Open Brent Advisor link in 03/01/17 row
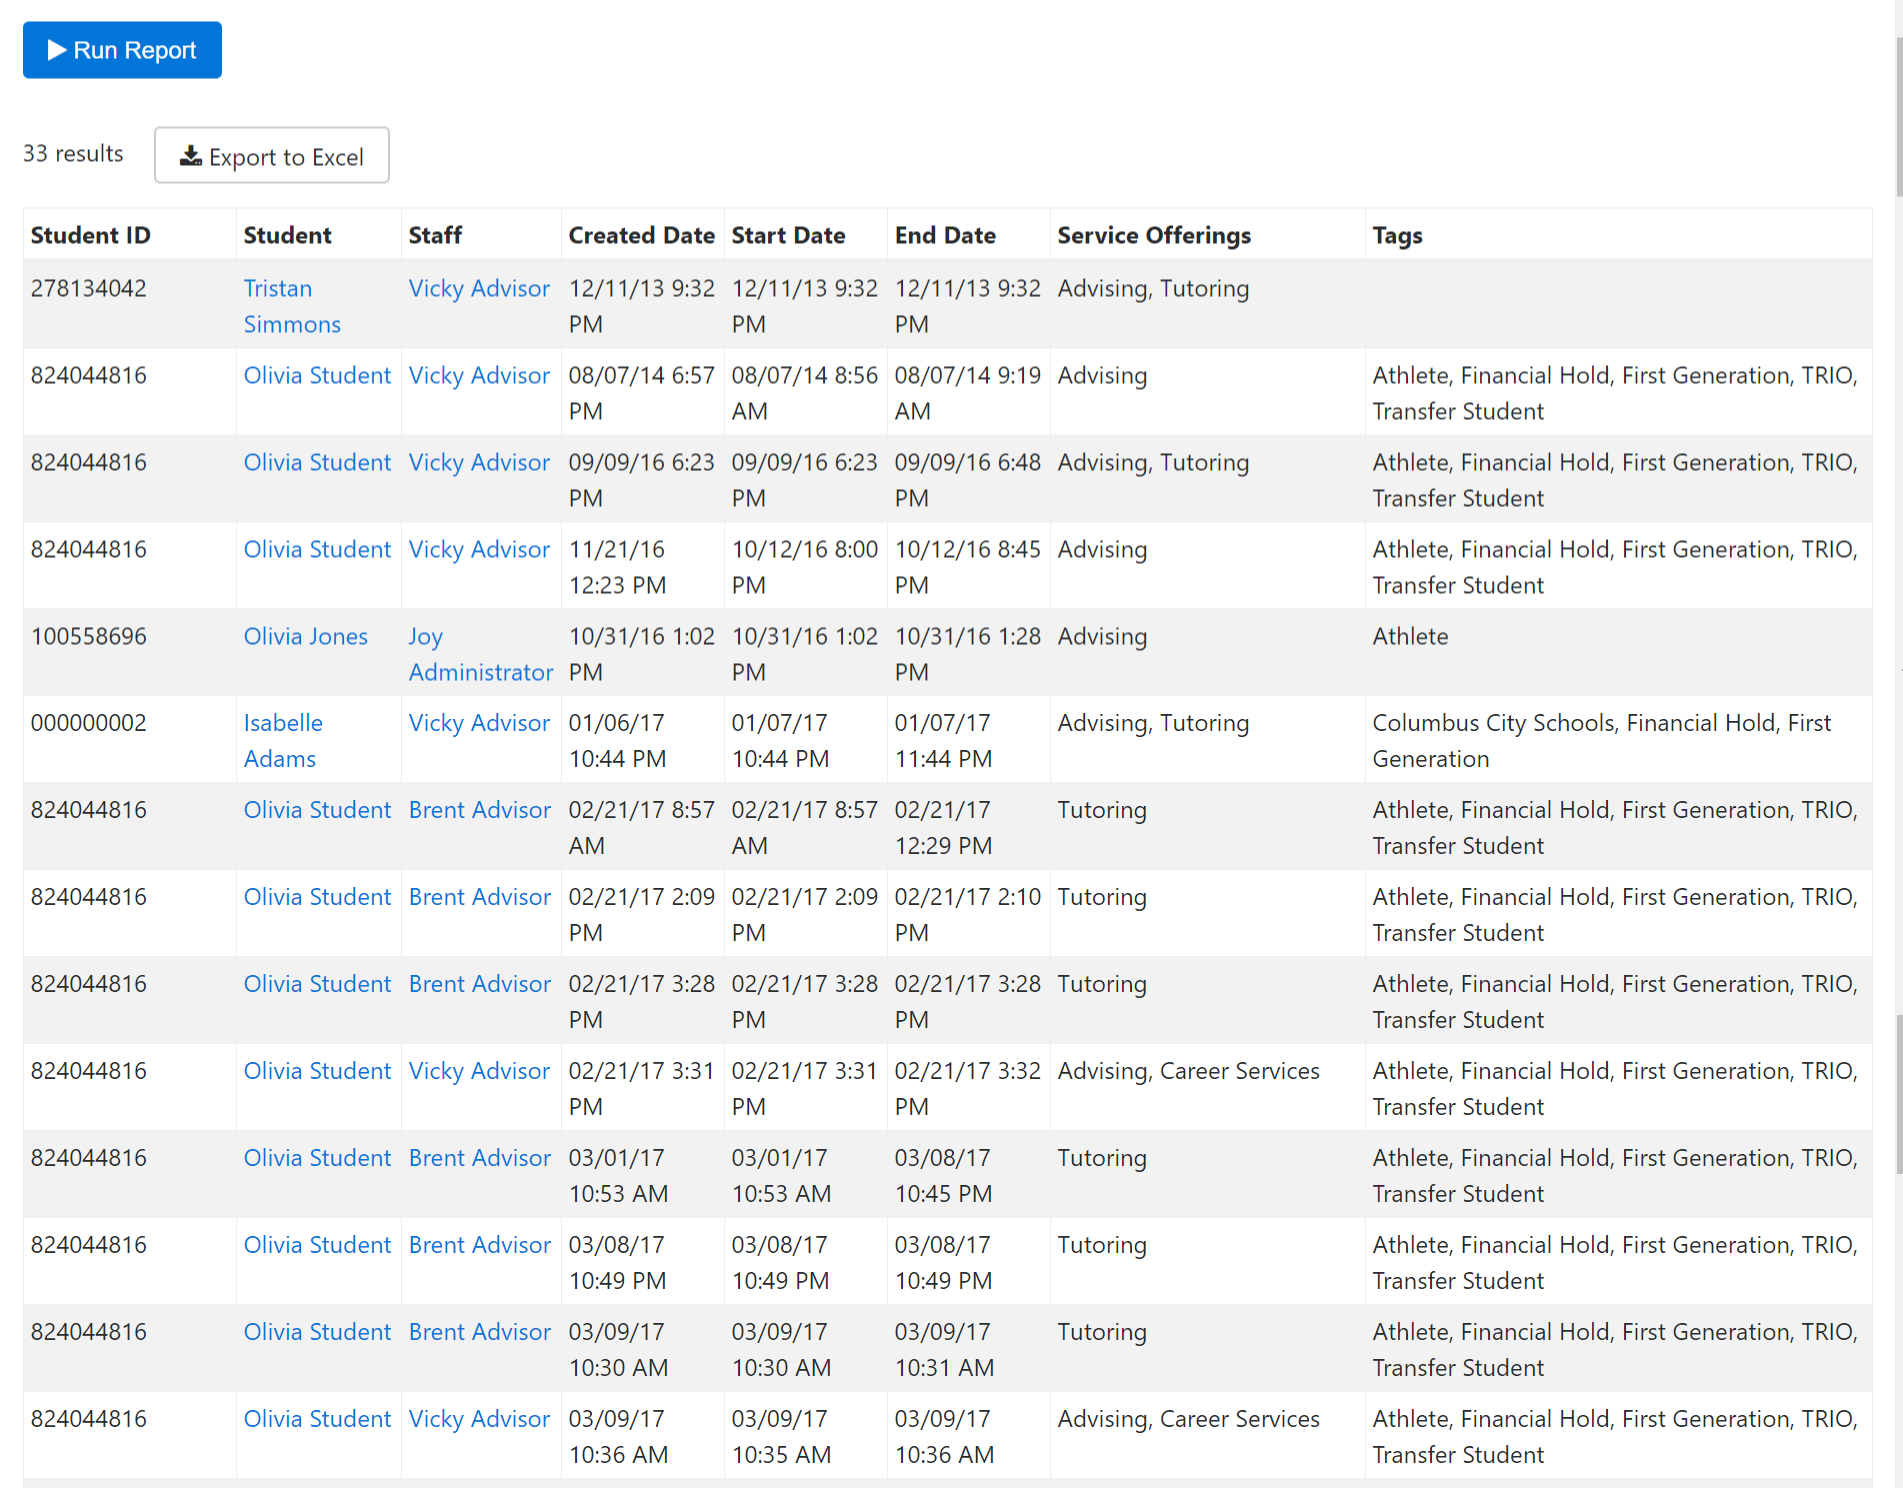The height and width of the screenshot is (1488, 1903). pyautogui.click(x=480, y=1158)
